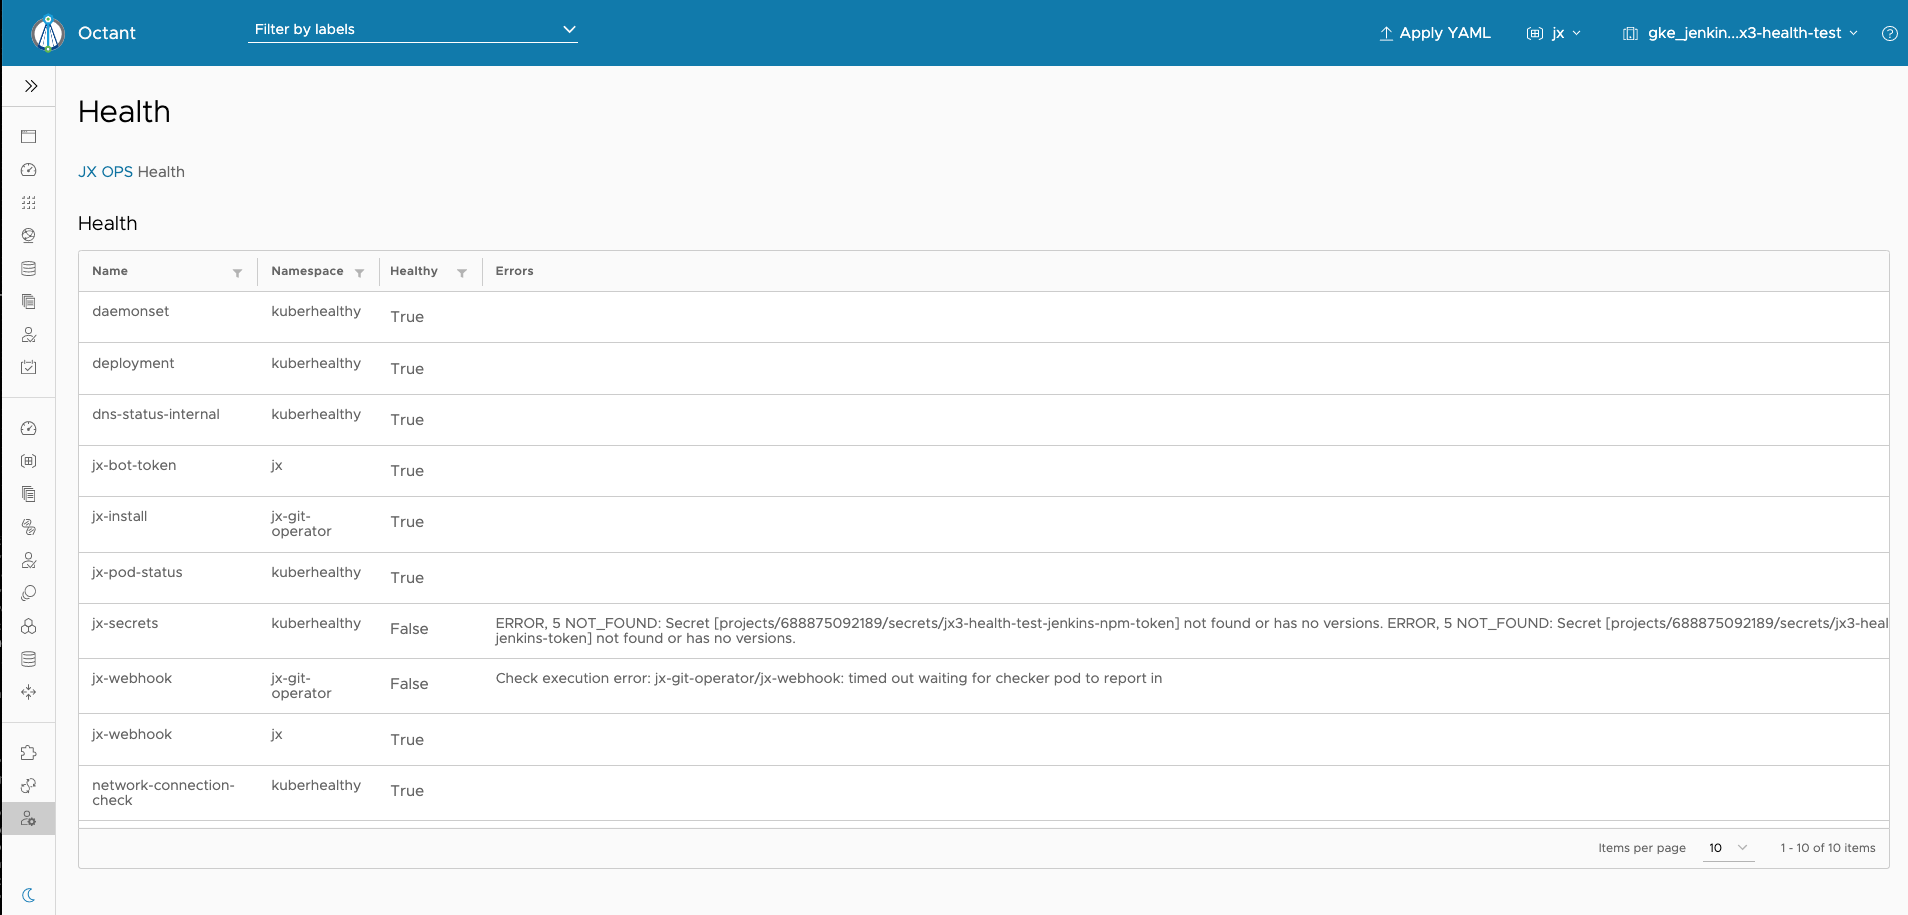
Task: Click the Apply YAML button
Action: point(1435,33)
